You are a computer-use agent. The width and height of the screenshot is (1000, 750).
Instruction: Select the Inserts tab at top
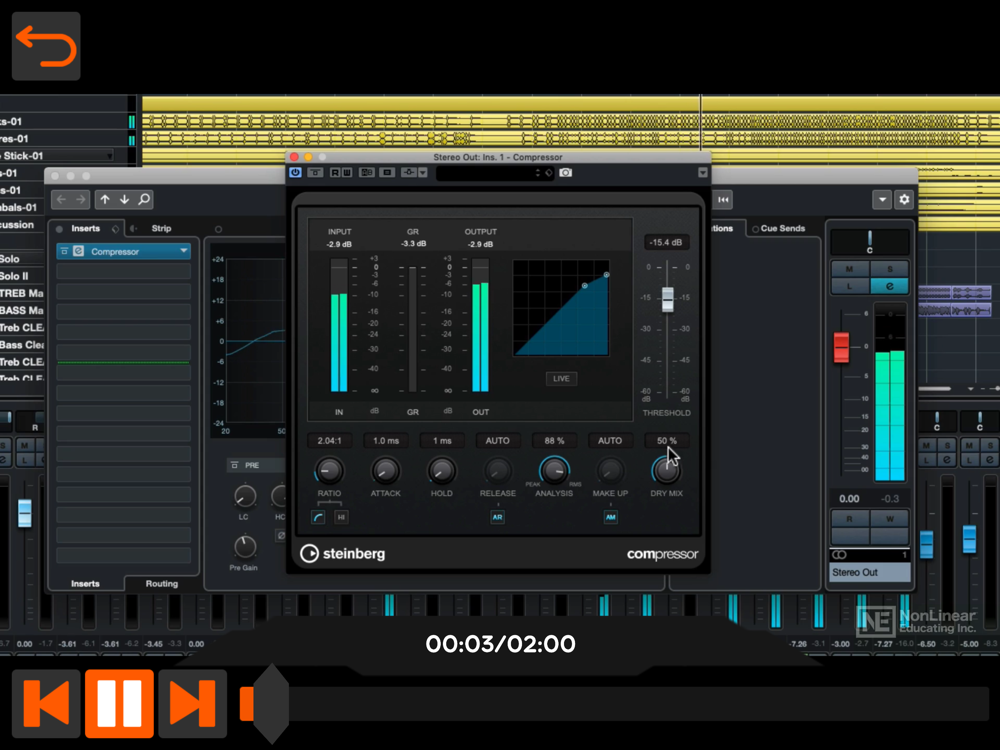click(x=85, y=228)
